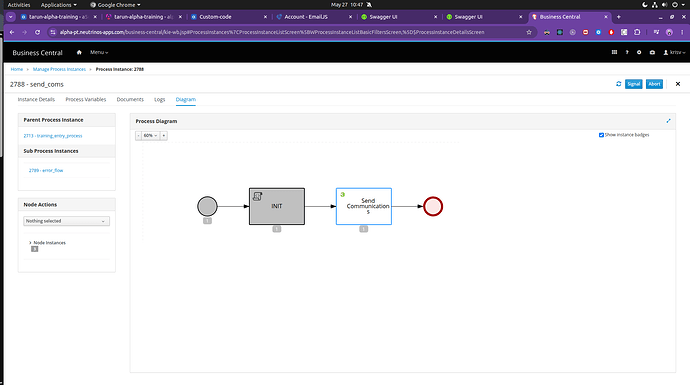Open the Chrome three-dot menu
The height and width of the screenshot is (385, 690).
tap(683, 32)
